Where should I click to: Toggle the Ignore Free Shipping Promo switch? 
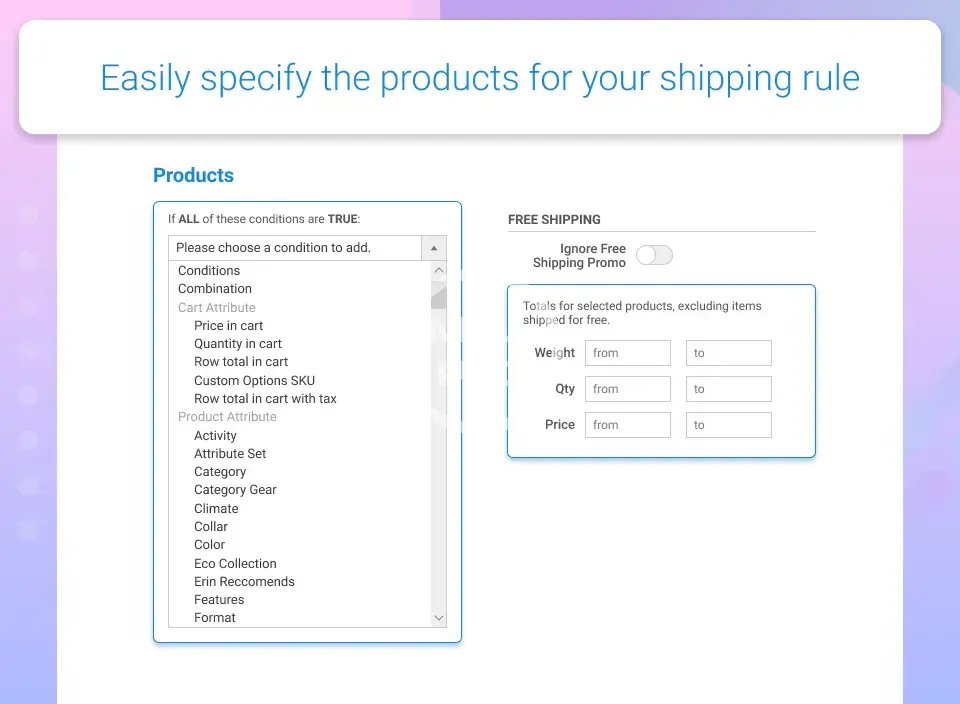coord(654,255)
